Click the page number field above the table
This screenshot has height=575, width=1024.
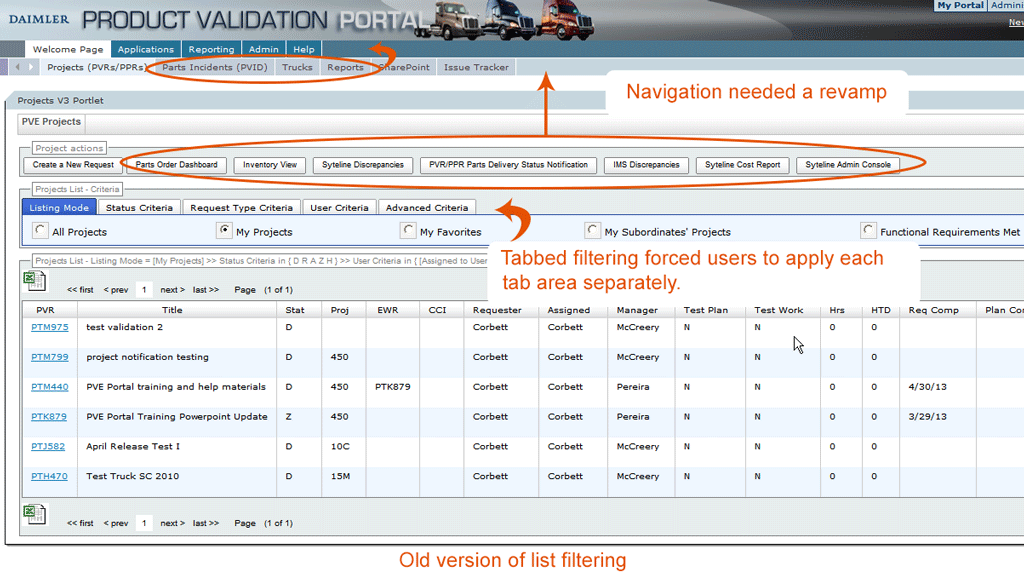click(x=145, y=290)
